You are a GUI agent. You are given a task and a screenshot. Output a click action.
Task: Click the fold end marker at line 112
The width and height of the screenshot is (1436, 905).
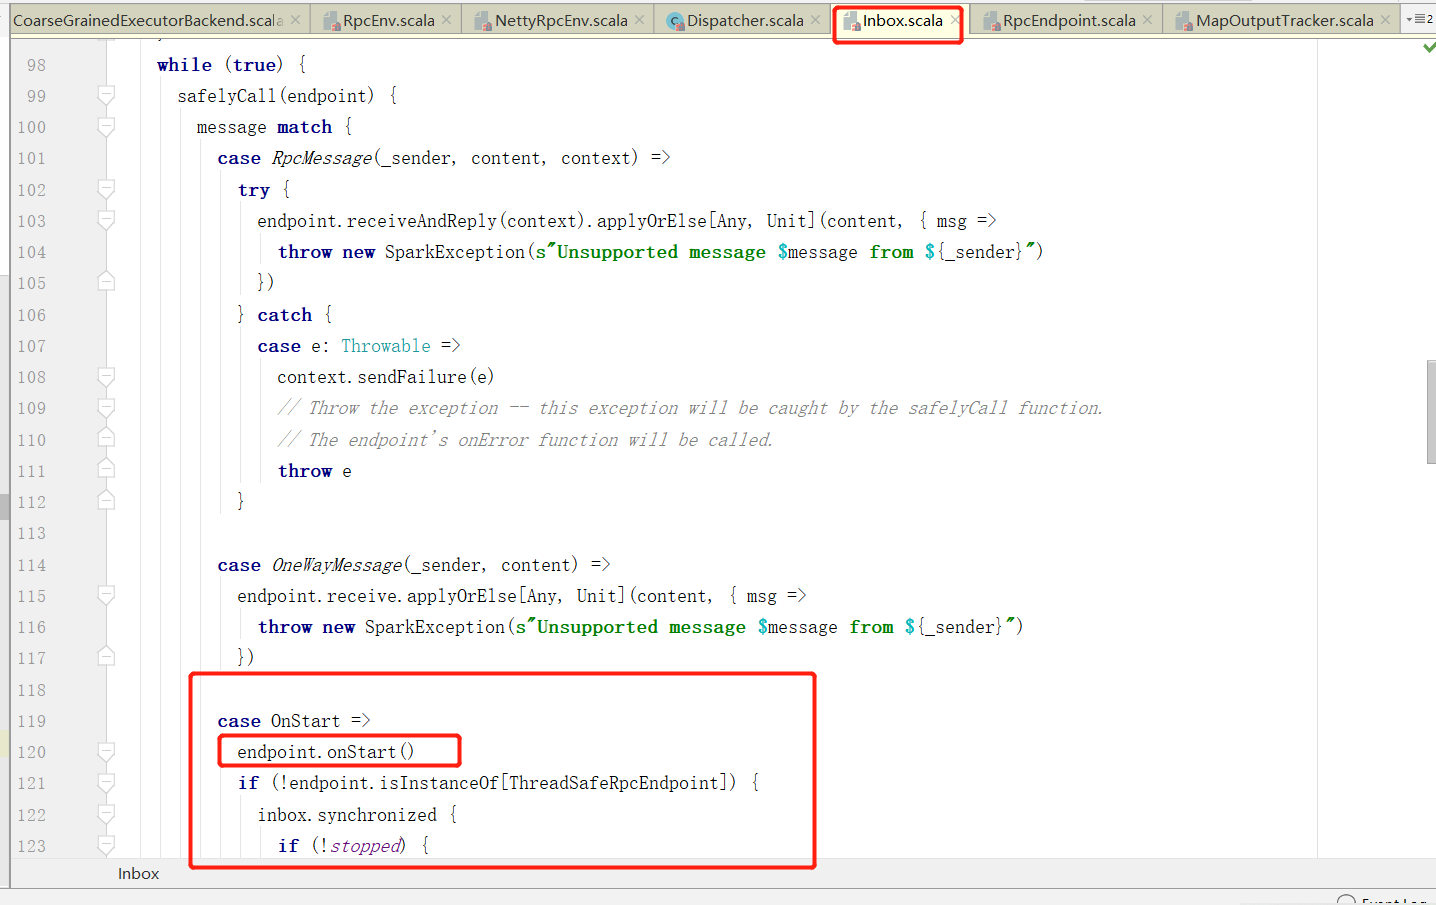click(x=106, y=502)
